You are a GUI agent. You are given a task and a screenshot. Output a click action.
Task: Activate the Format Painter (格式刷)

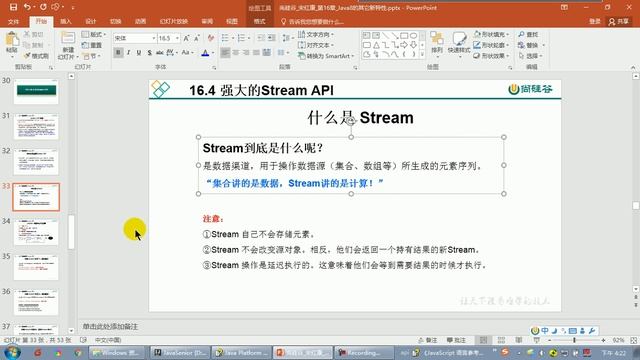click(x=36, y=56)
